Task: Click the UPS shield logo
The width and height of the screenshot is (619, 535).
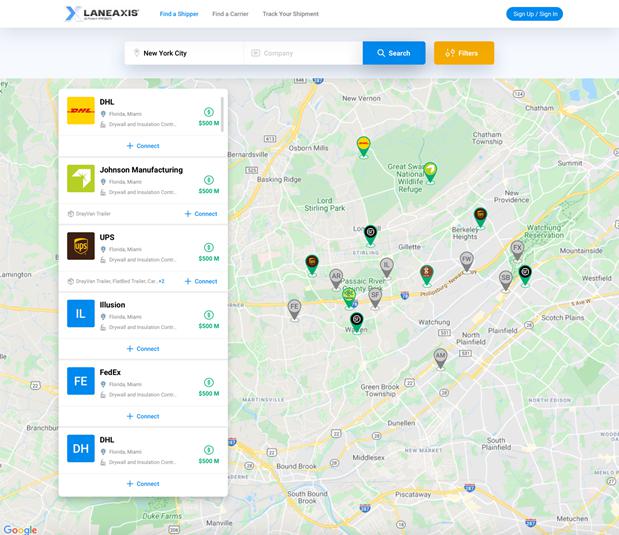Action: [81, 246]
